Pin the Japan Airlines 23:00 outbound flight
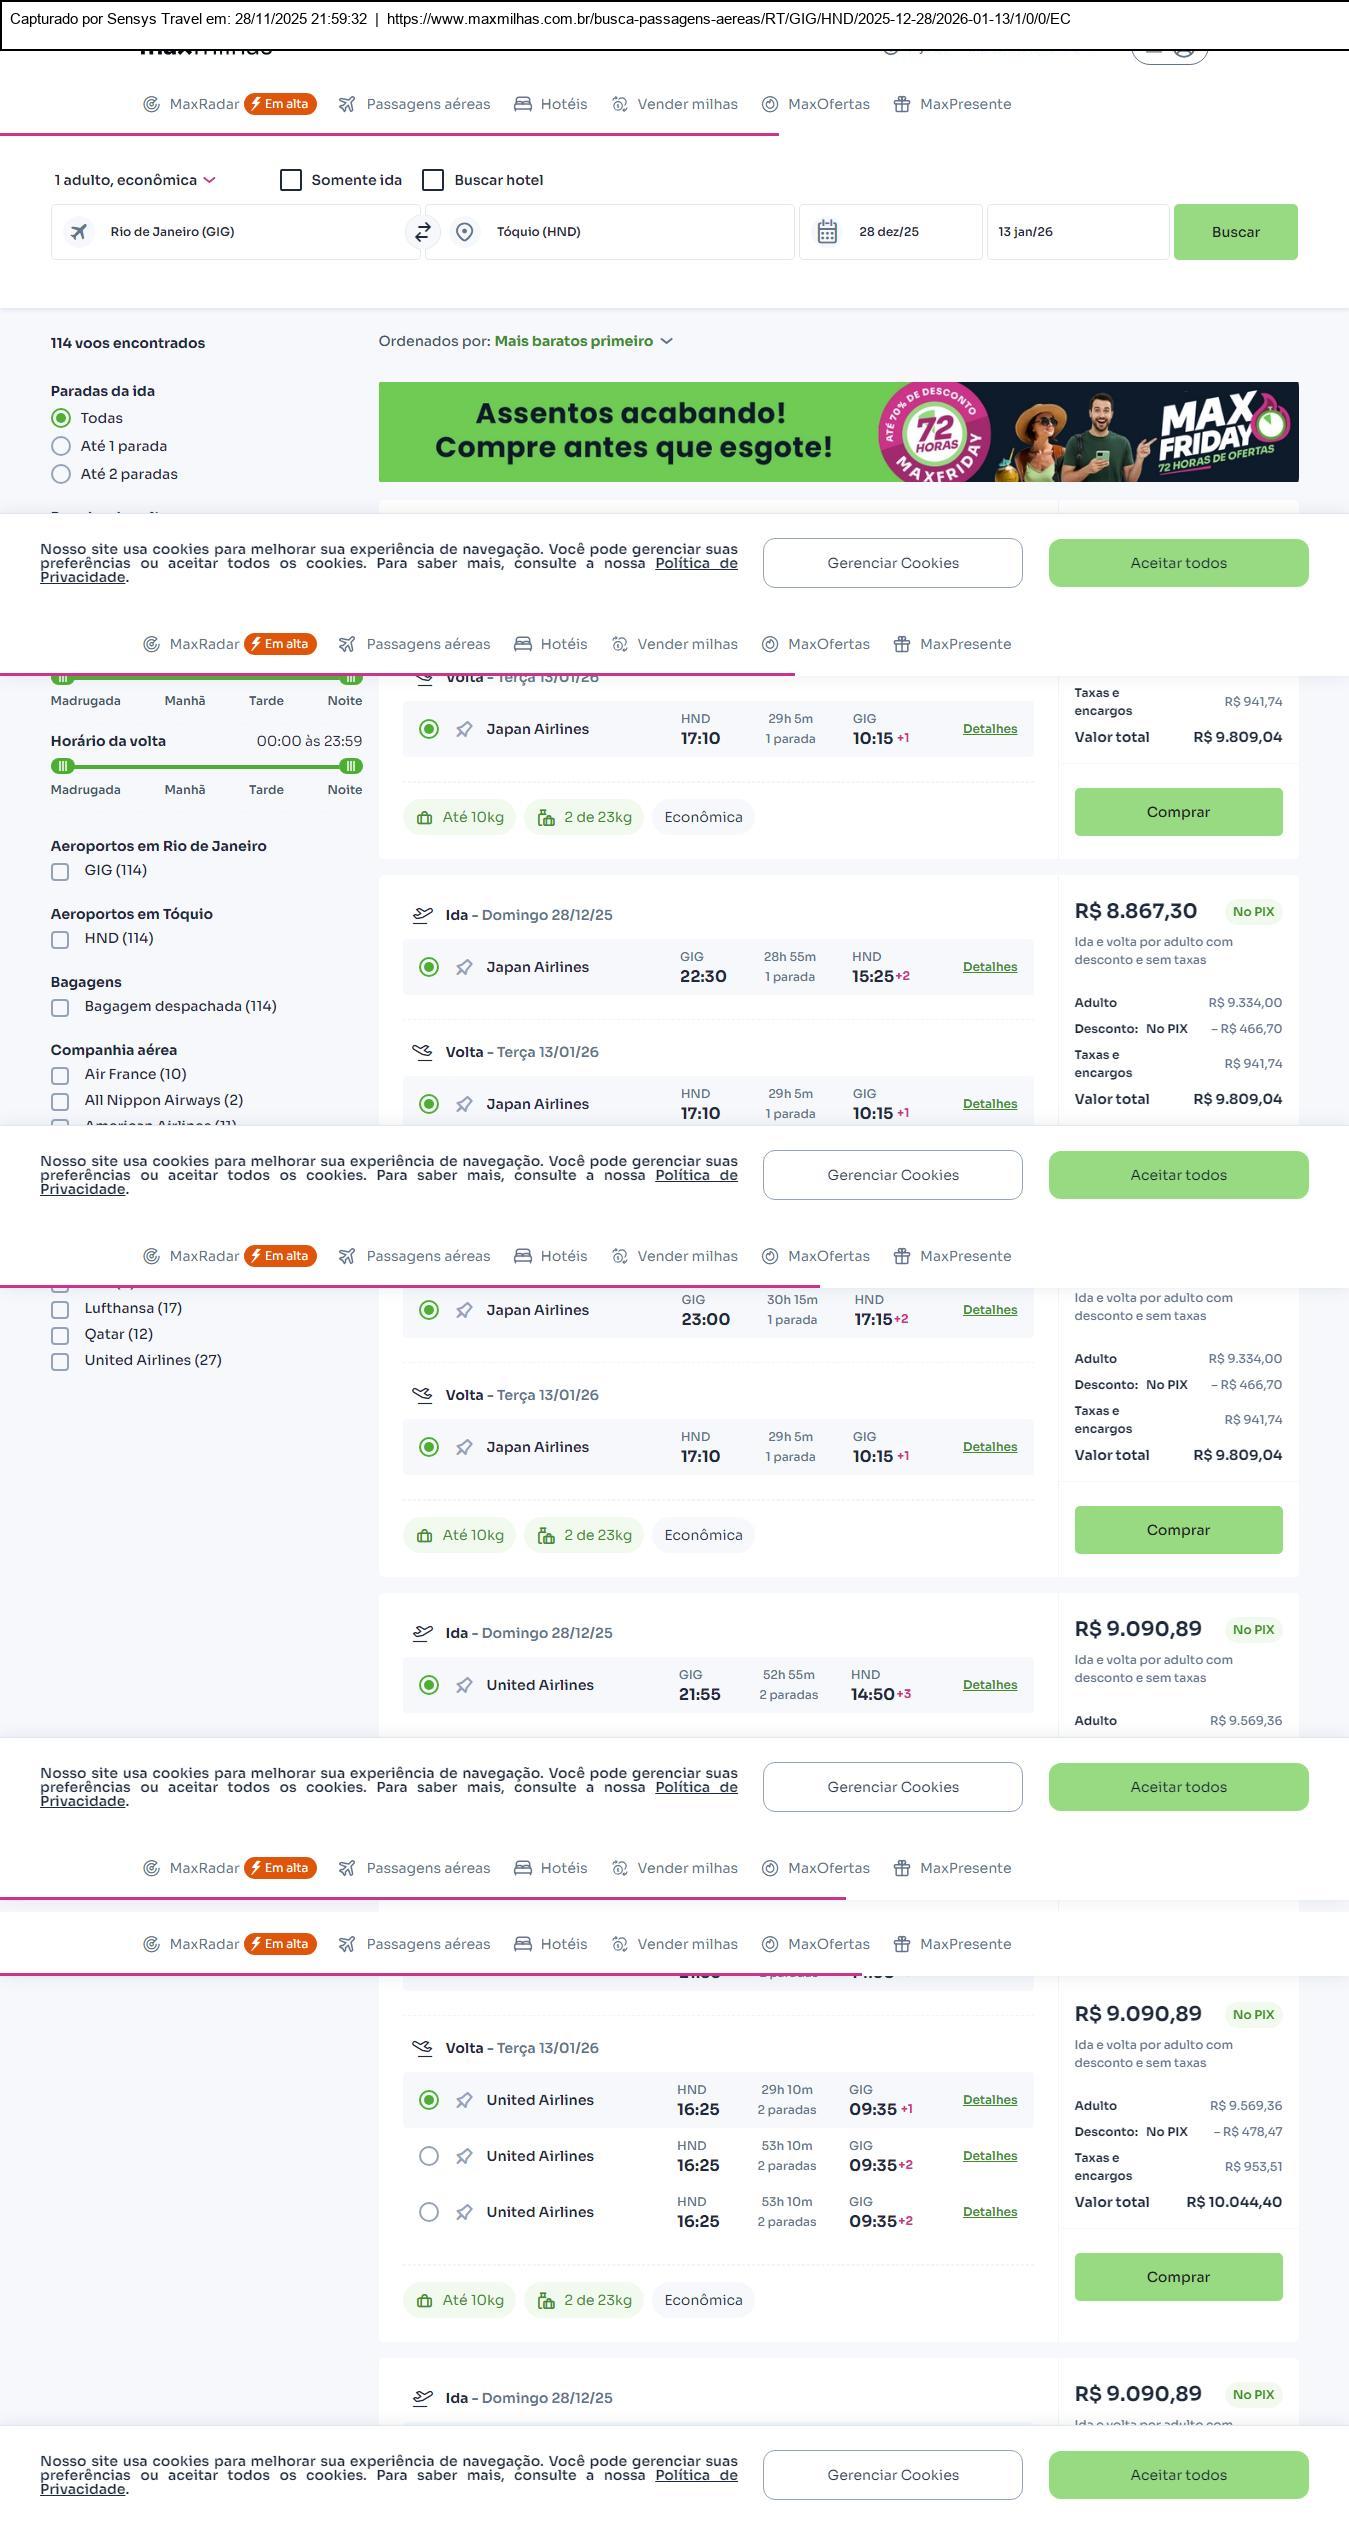The image size is (1349, 2524). (464, 1310)
